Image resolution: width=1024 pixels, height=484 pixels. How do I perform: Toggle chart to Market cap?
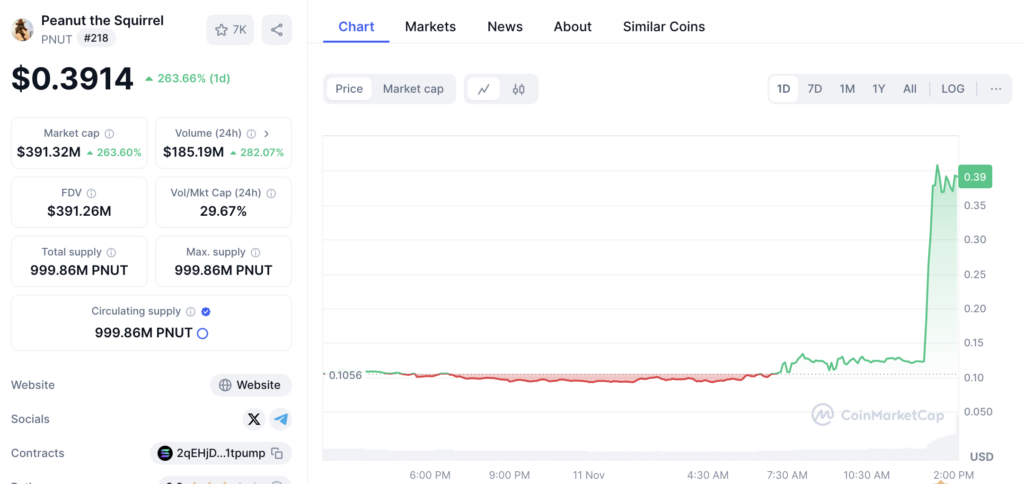(413, 89)
